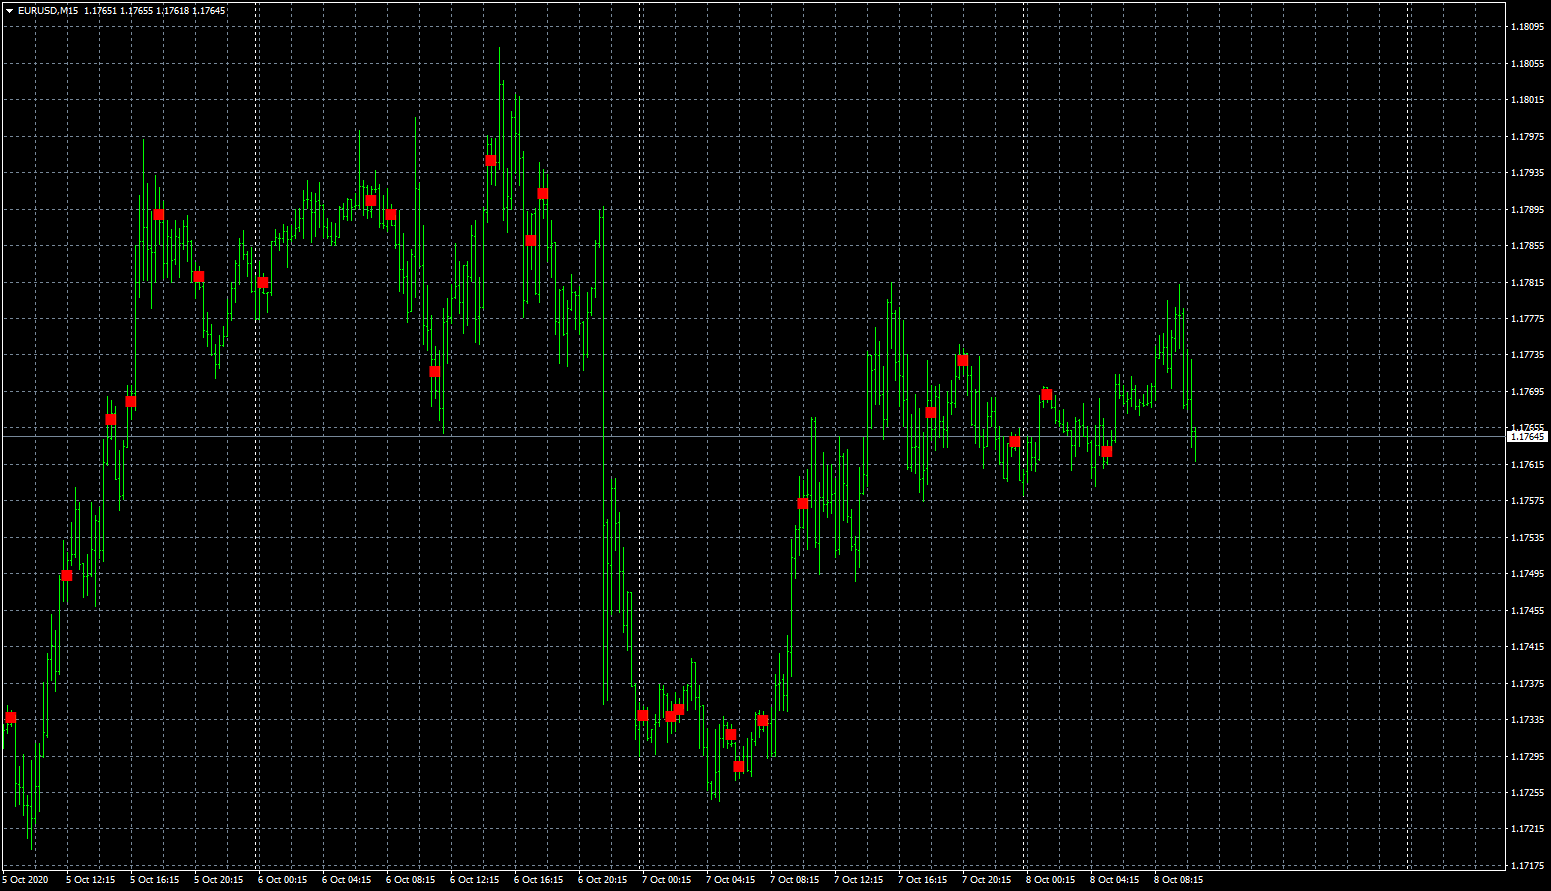Click the 1.17175 price axis label

pyautogui.click(x=1527, y=866)
